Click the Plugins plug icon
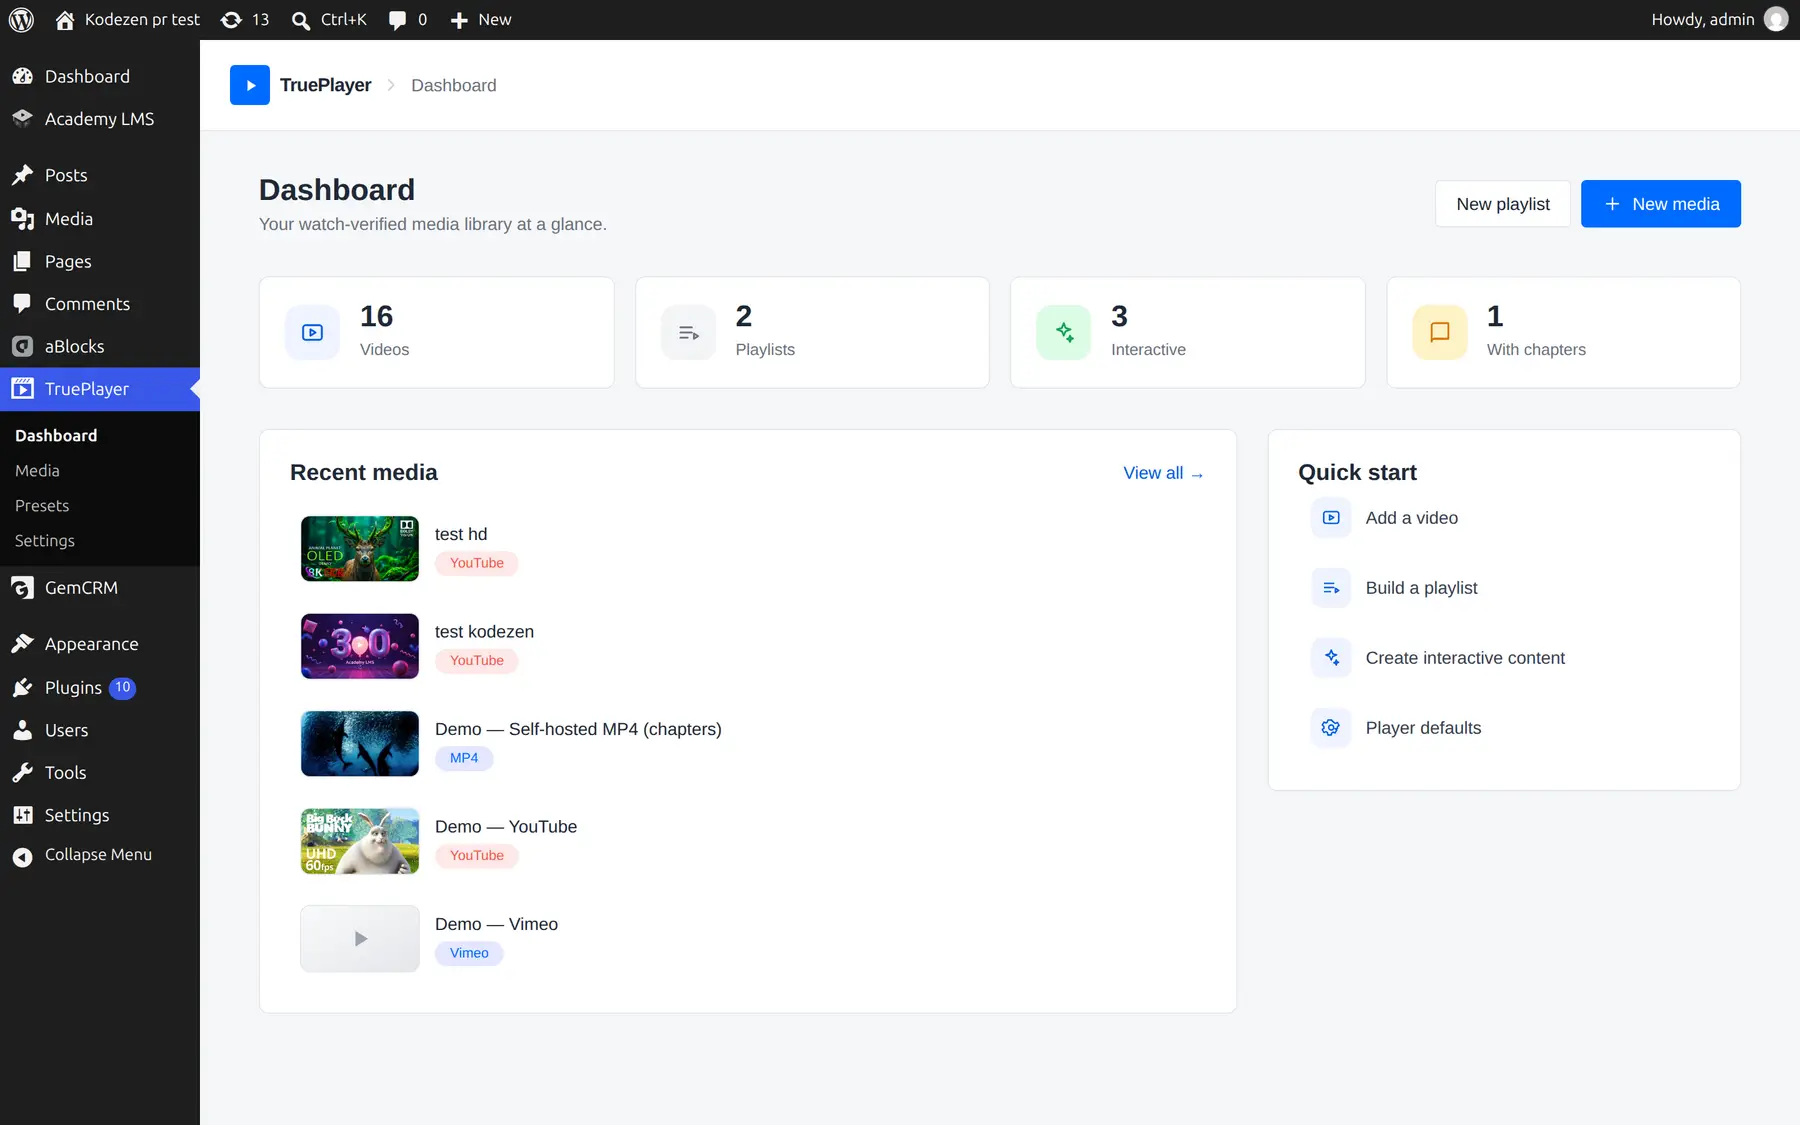1800x1125 pixels. click(22, 688)
